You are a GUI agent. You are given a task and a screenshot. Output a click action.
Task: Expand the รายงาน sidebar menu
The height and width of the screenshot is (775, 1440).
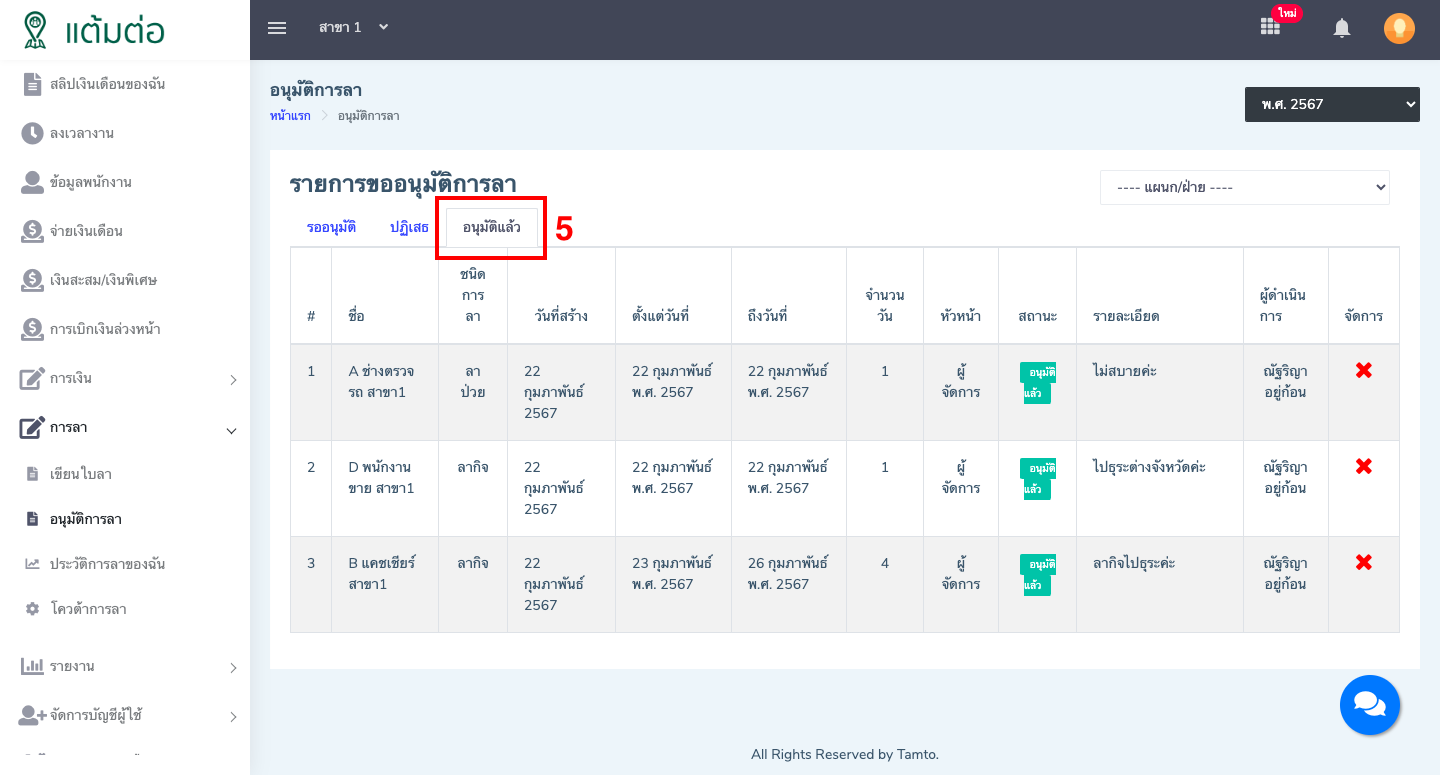[130, 667]
